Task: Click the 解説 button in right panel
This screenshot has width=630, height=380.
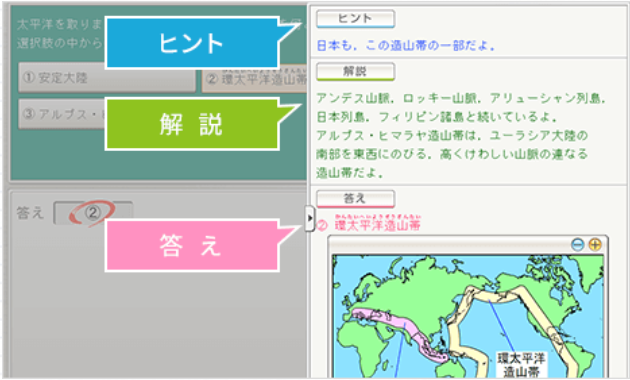Action: pos(355,72)
